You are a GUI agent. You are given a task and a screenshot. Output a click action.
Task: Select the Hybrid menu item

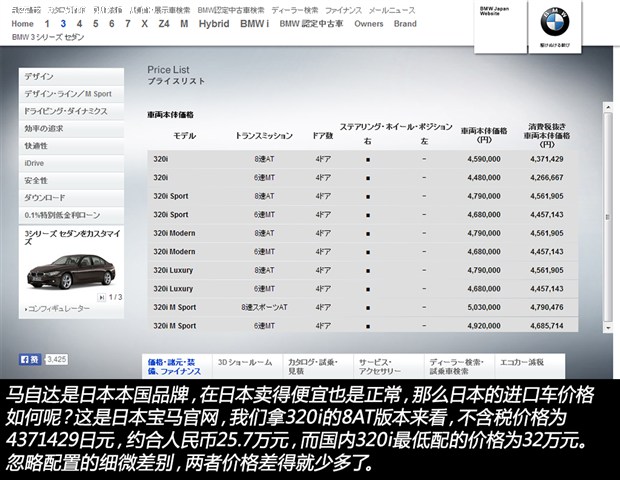[213, 23]
